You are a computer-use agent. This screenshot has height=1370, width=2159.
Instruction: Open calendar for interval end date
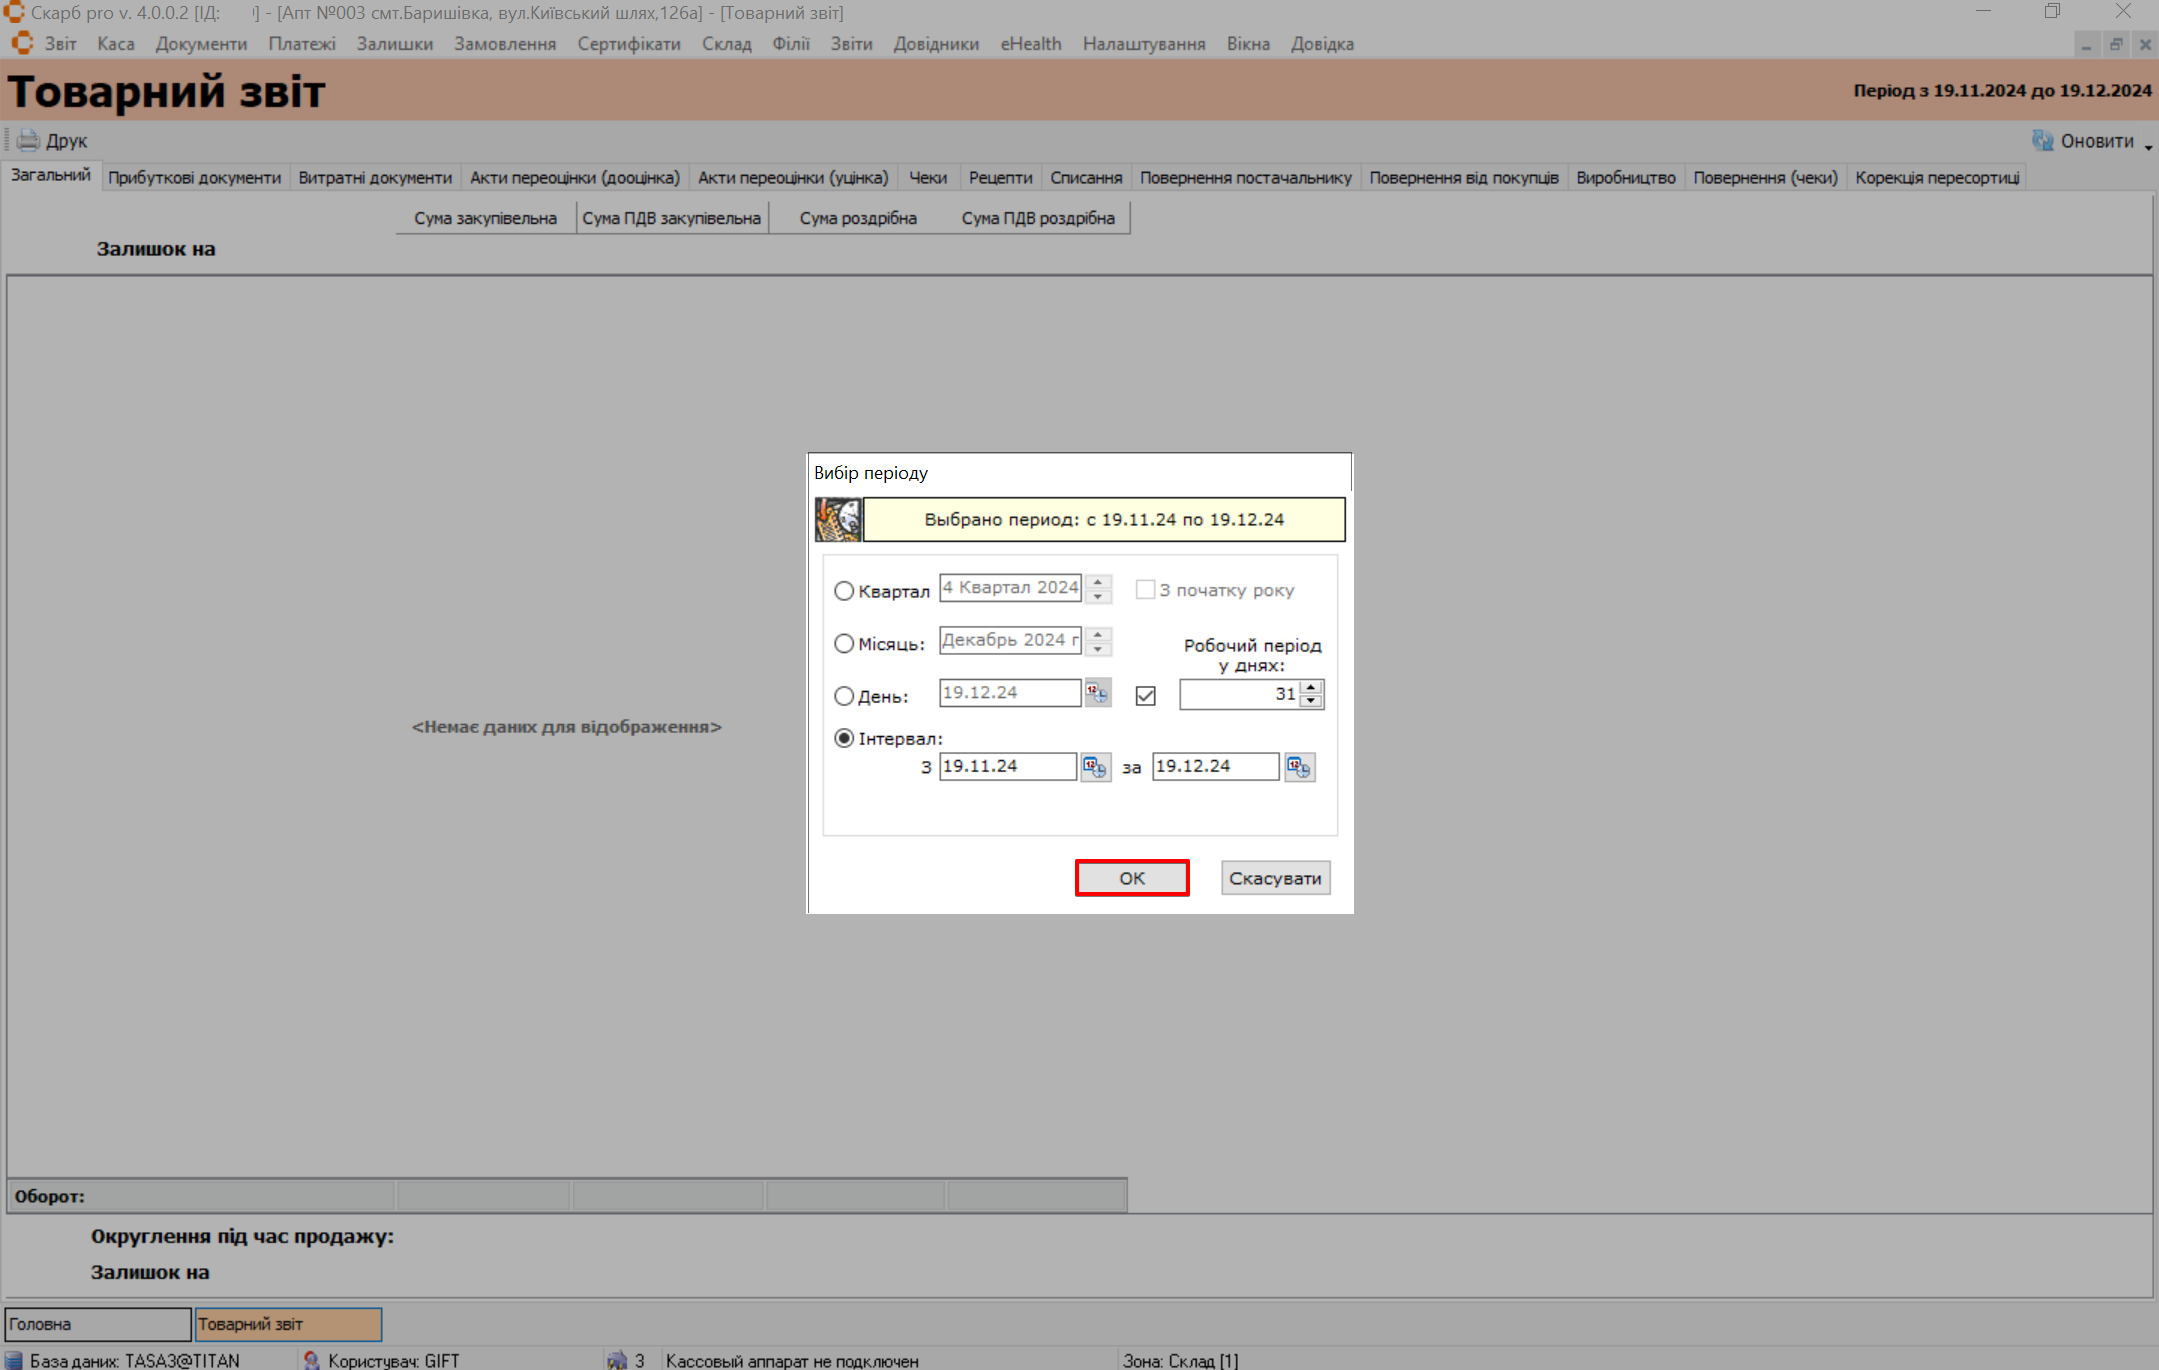tap(1299, 767)
